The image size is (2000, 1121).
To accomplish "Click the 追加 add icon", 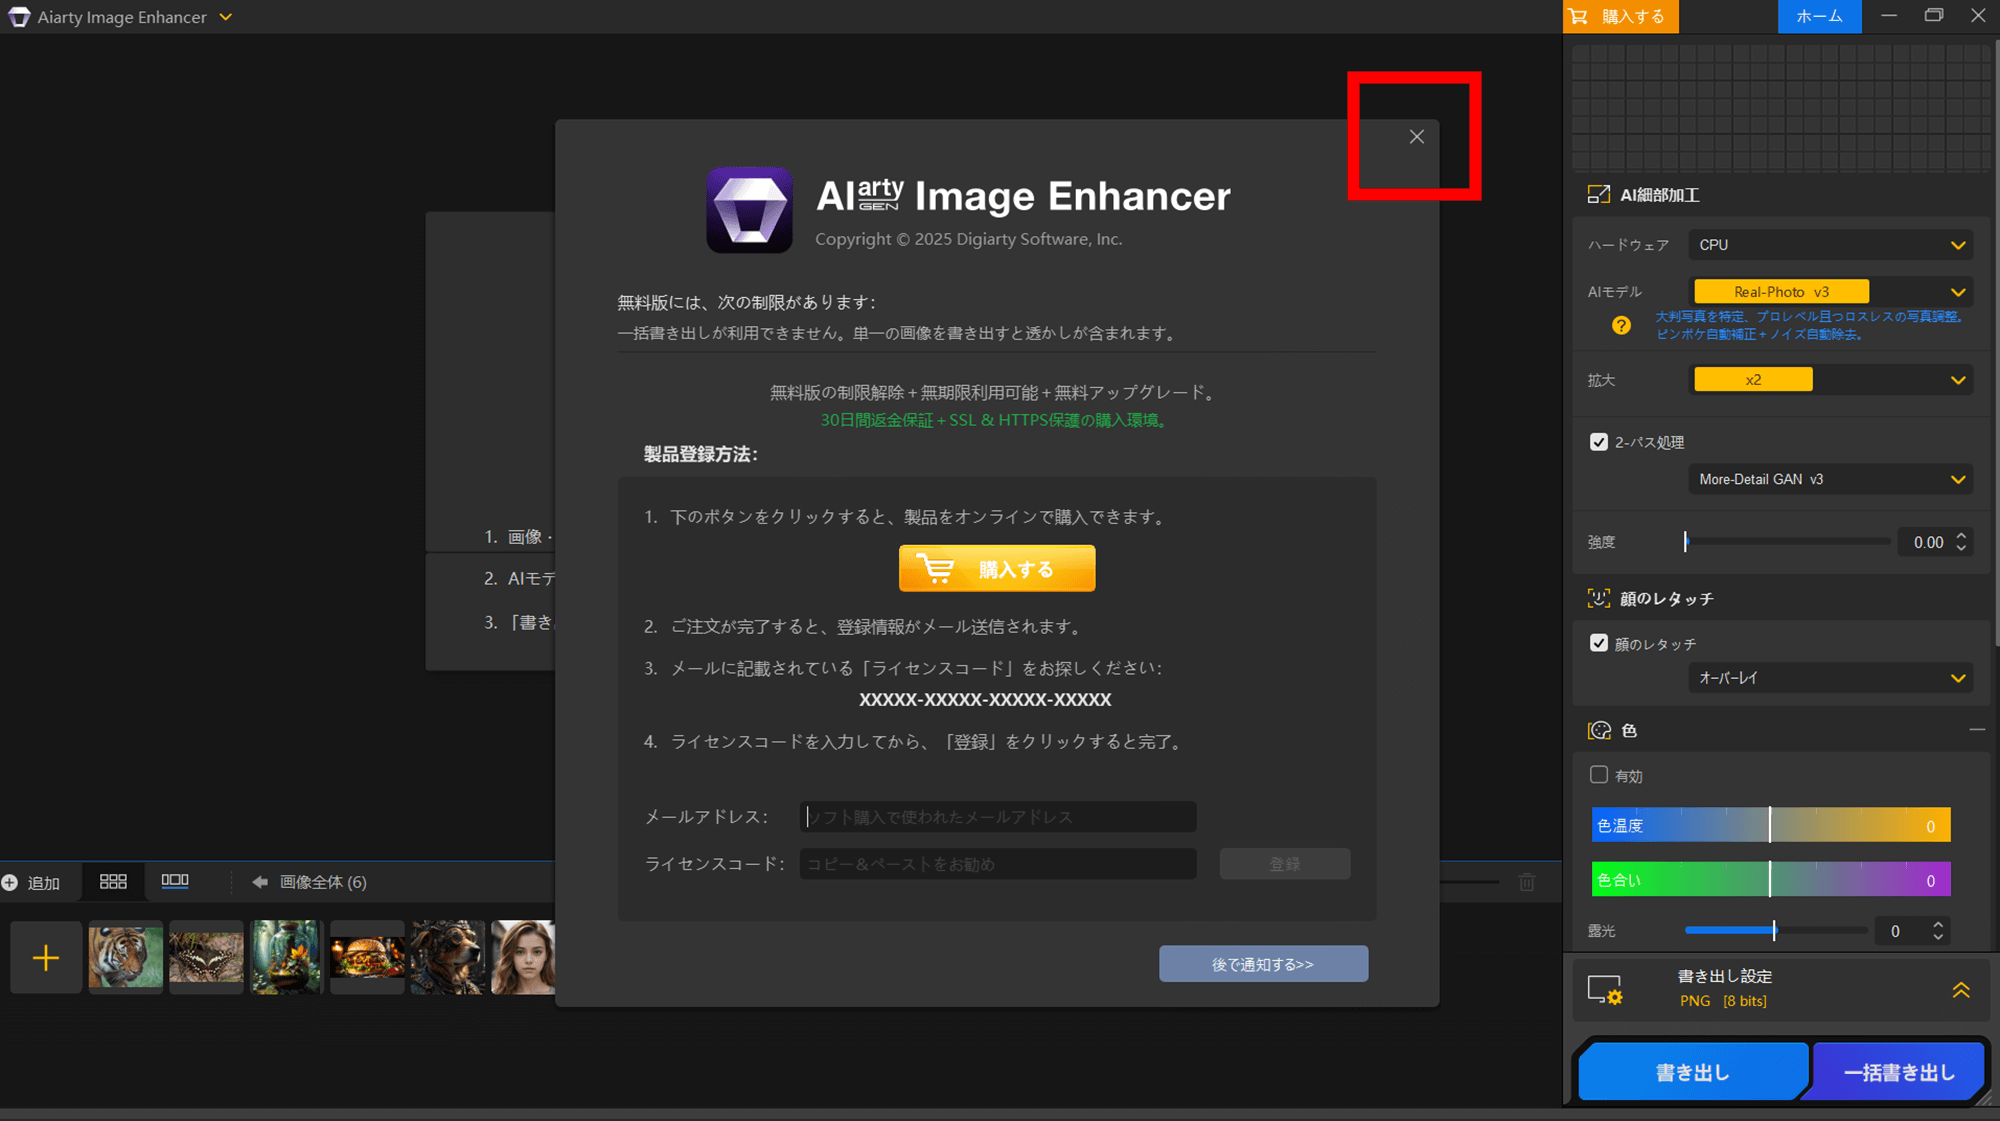I will [x=10, y=882].
